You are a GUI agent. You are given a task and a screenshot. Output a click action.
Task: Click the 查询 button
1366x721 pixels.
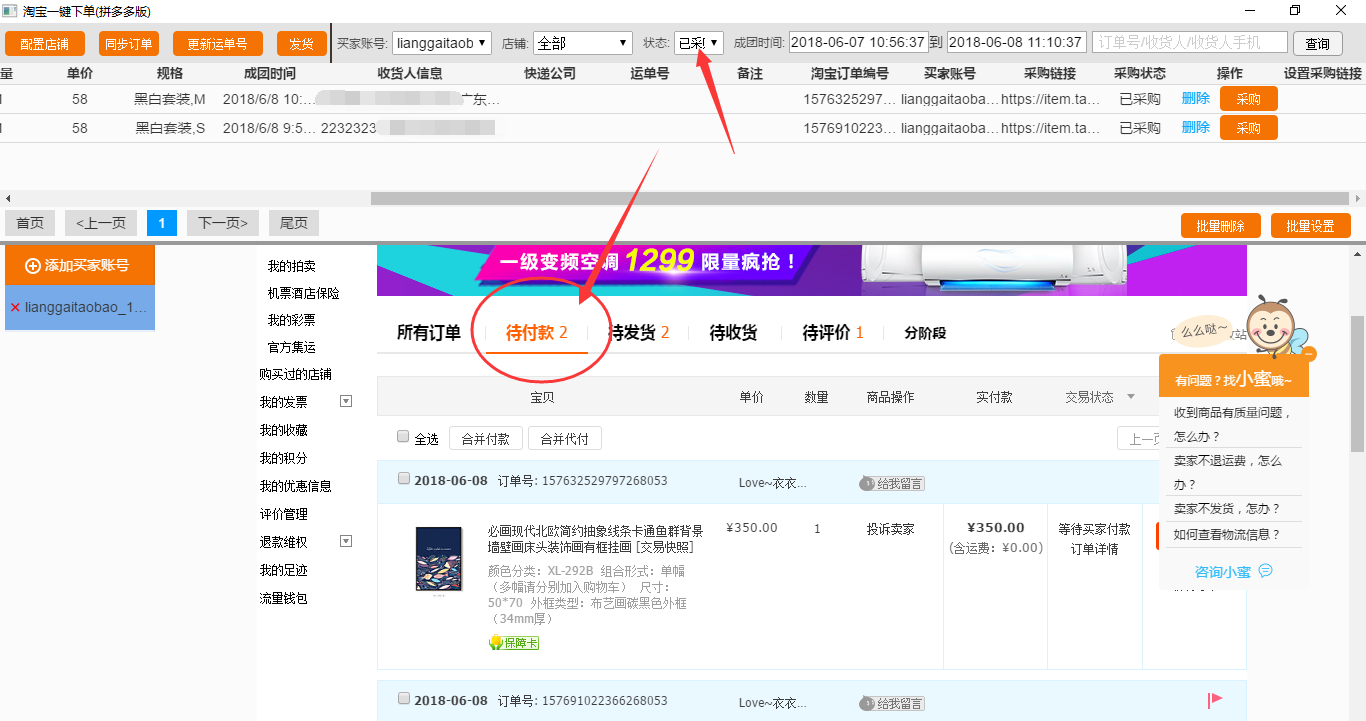point(1318,44)
